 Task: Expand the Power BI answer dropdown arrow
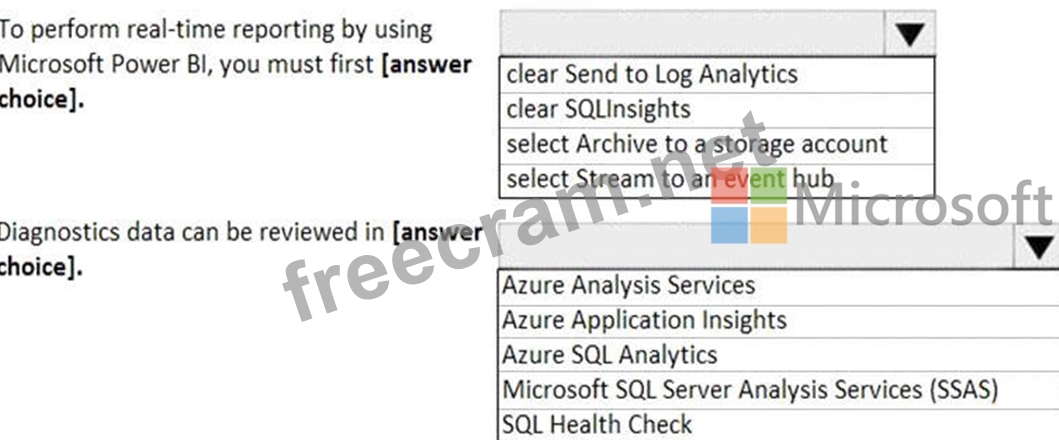point(909,33)
